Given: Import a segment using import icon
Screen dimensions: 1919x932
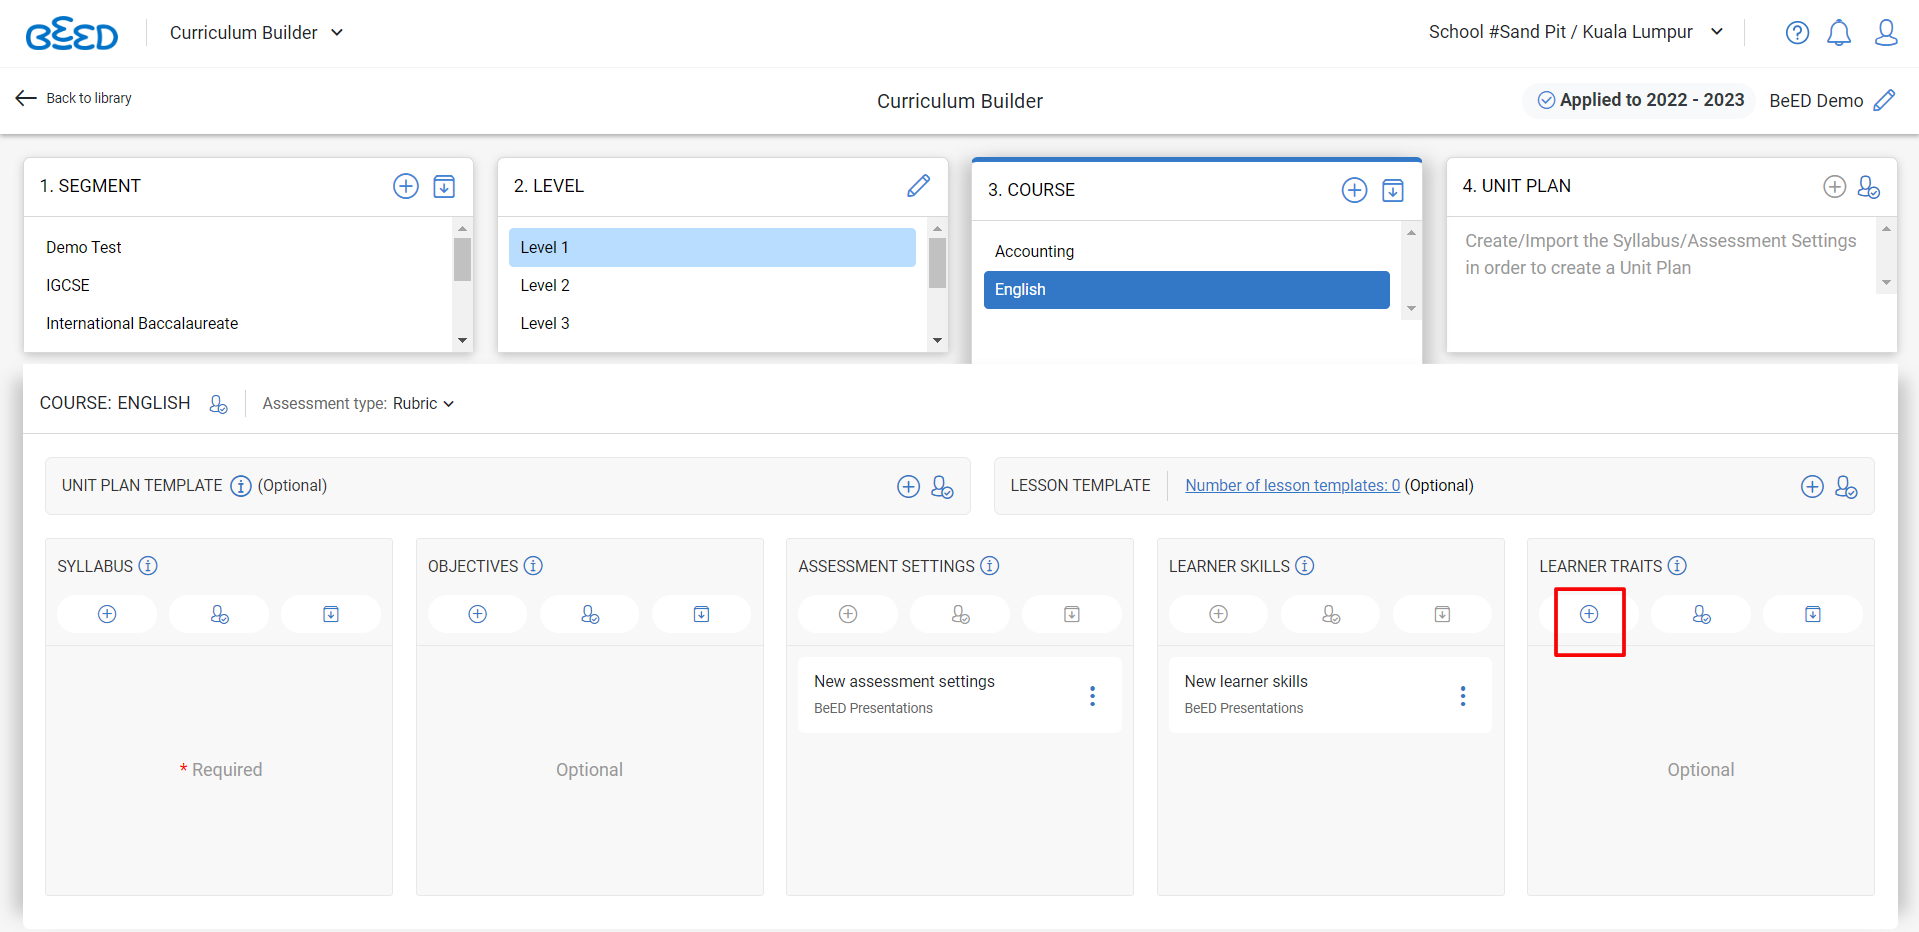Looking at the screenshot, I should 444,186.
